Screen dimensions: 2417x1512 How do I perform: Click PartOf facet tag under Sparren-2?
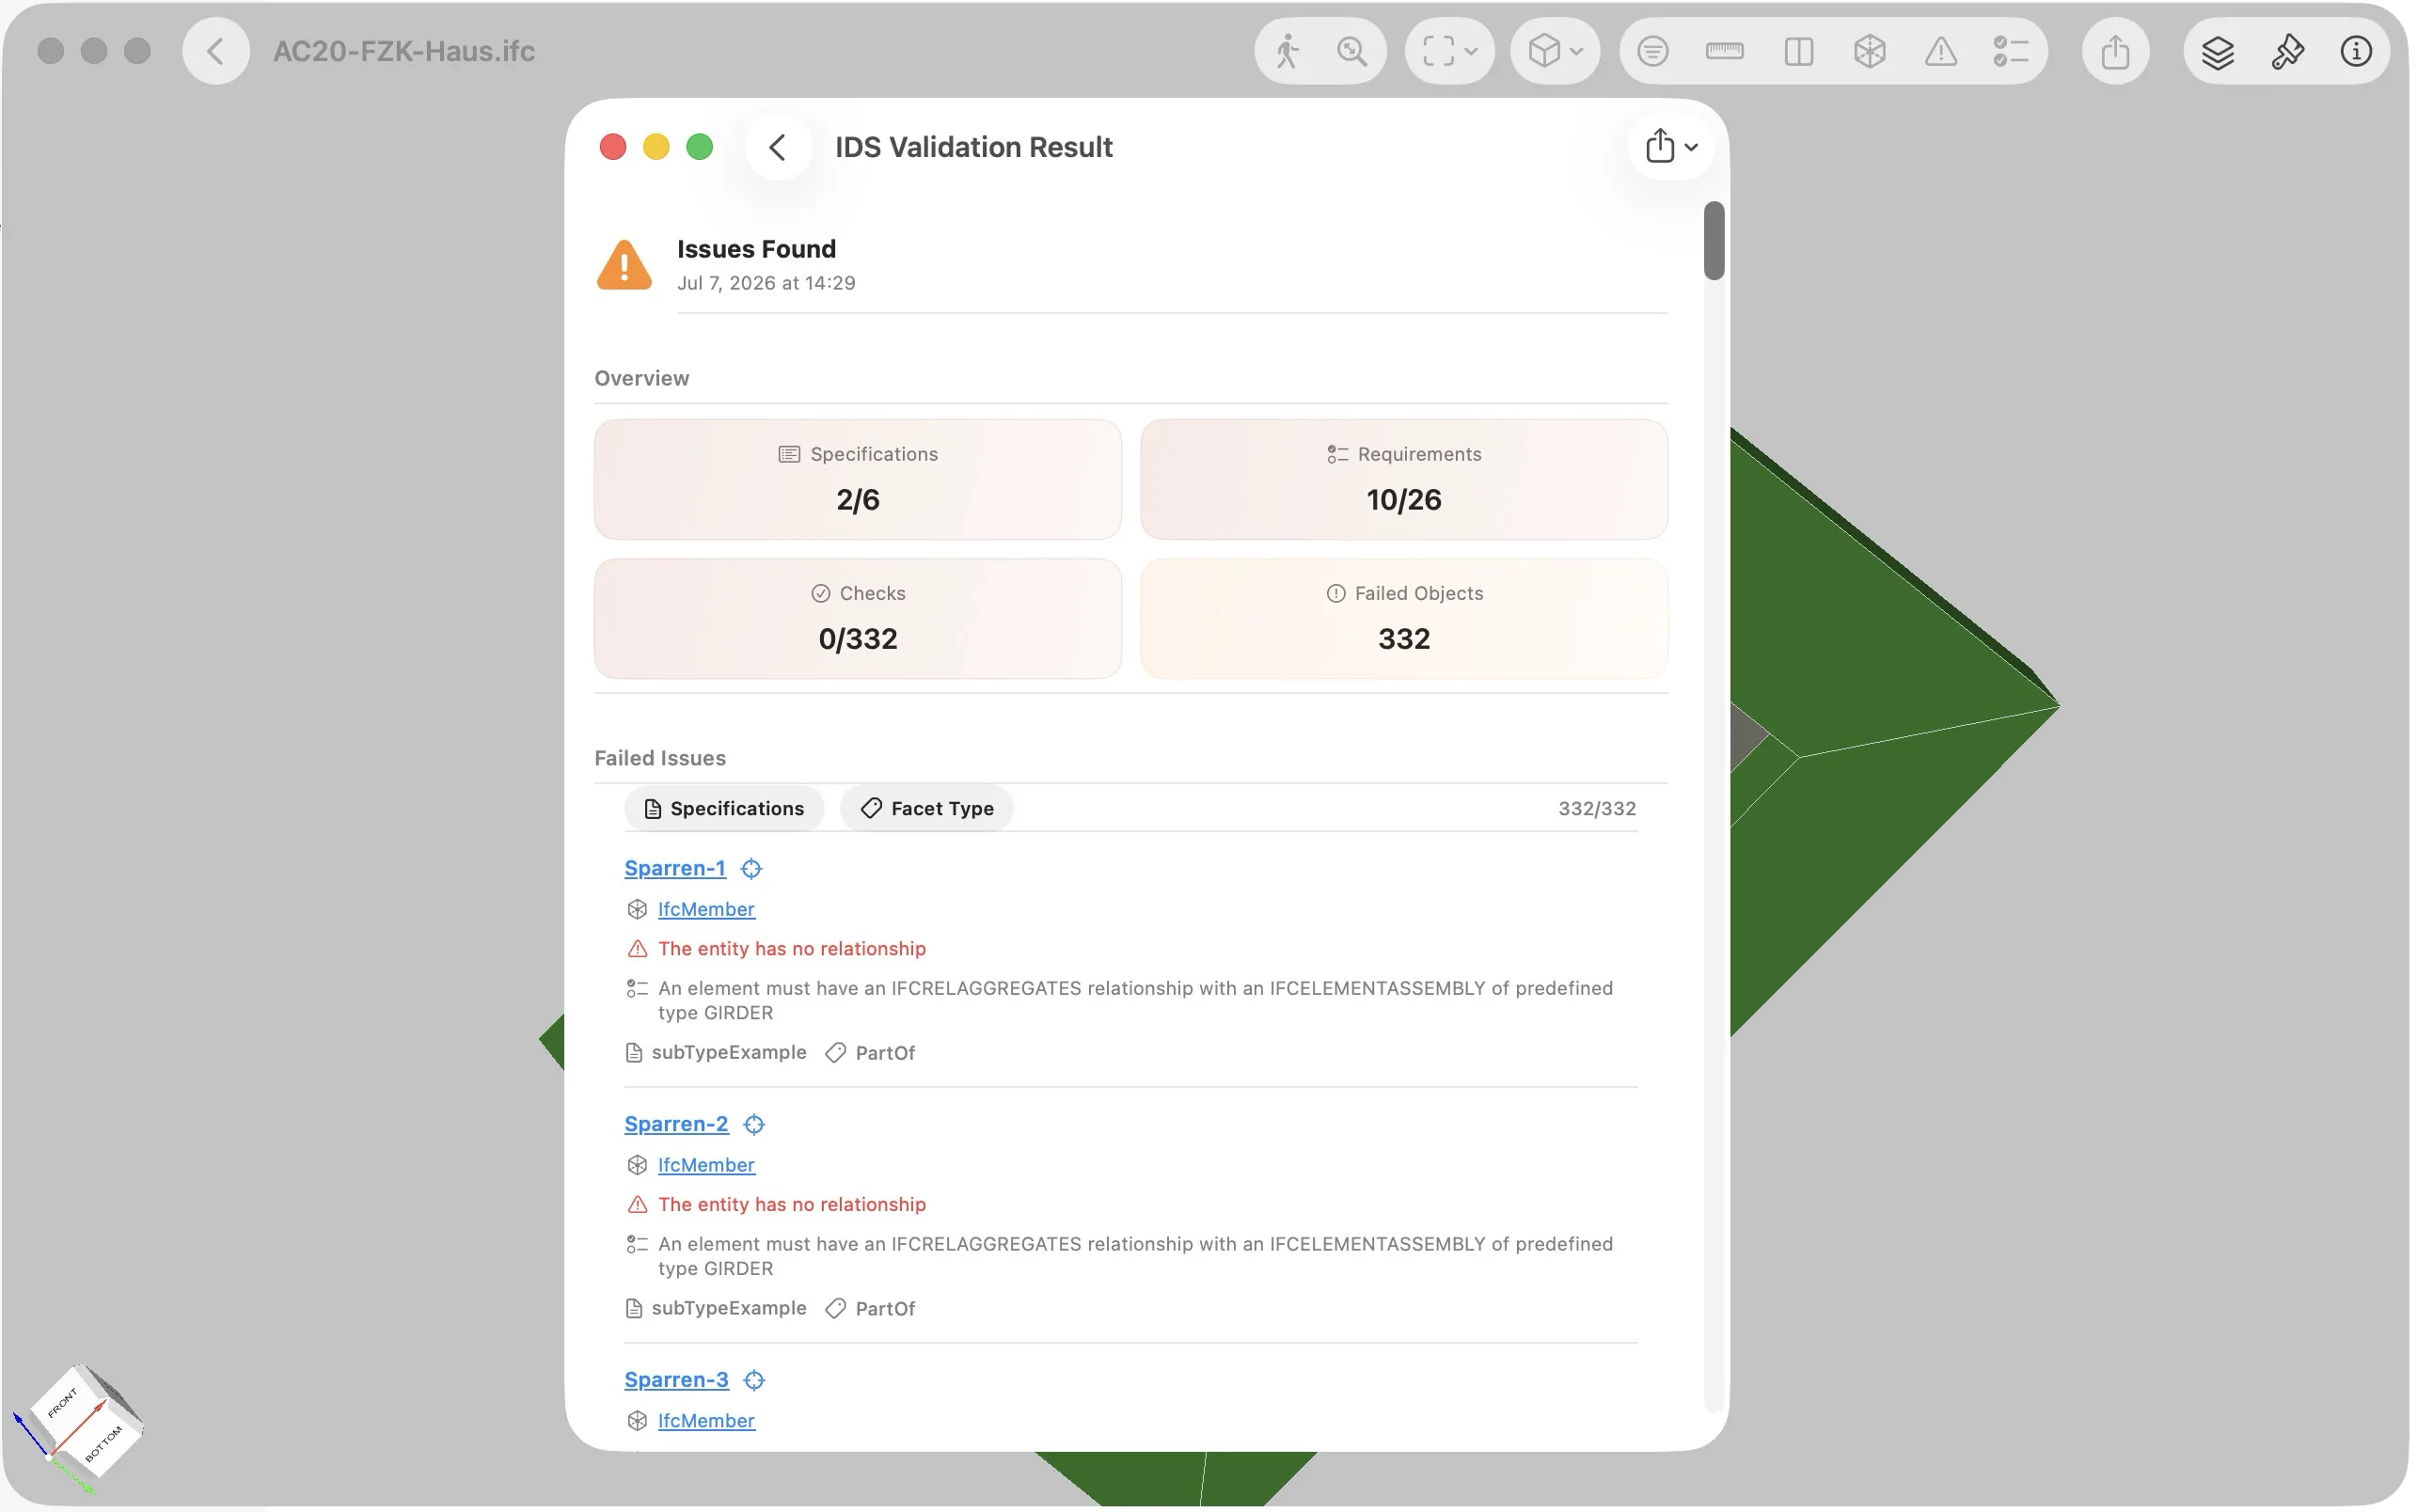pyautogui.click(x=887, y=1311)
